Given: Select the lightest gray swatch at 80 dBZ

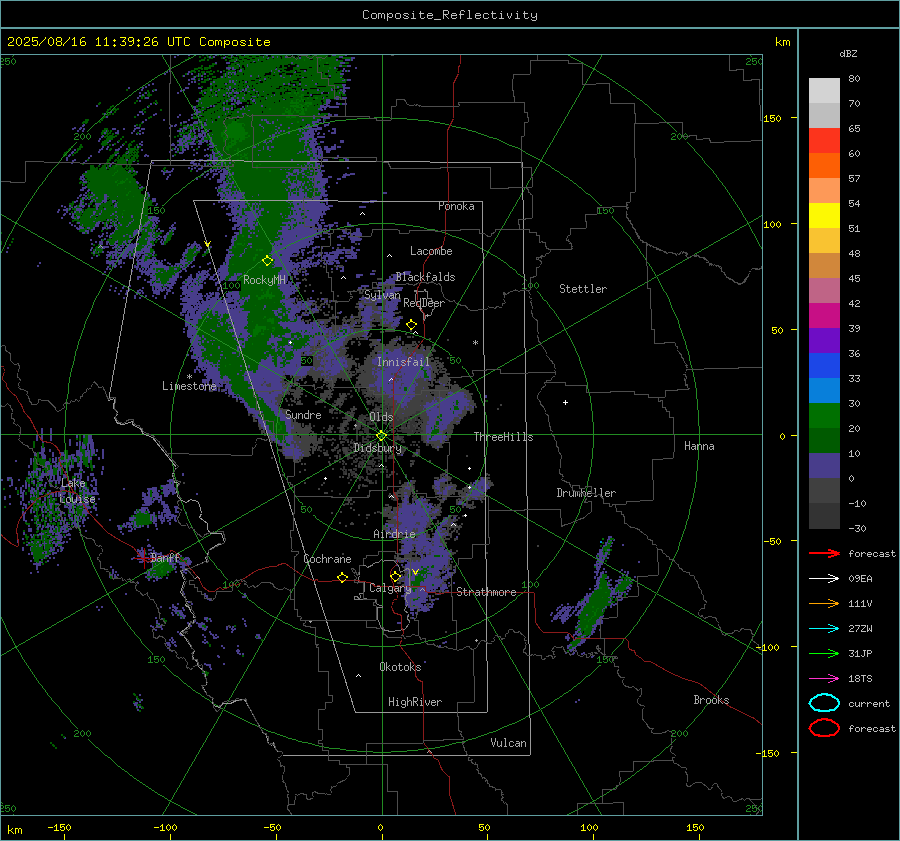Looking at the screenshot, I should pyautogui.click(x=824, y=91).
